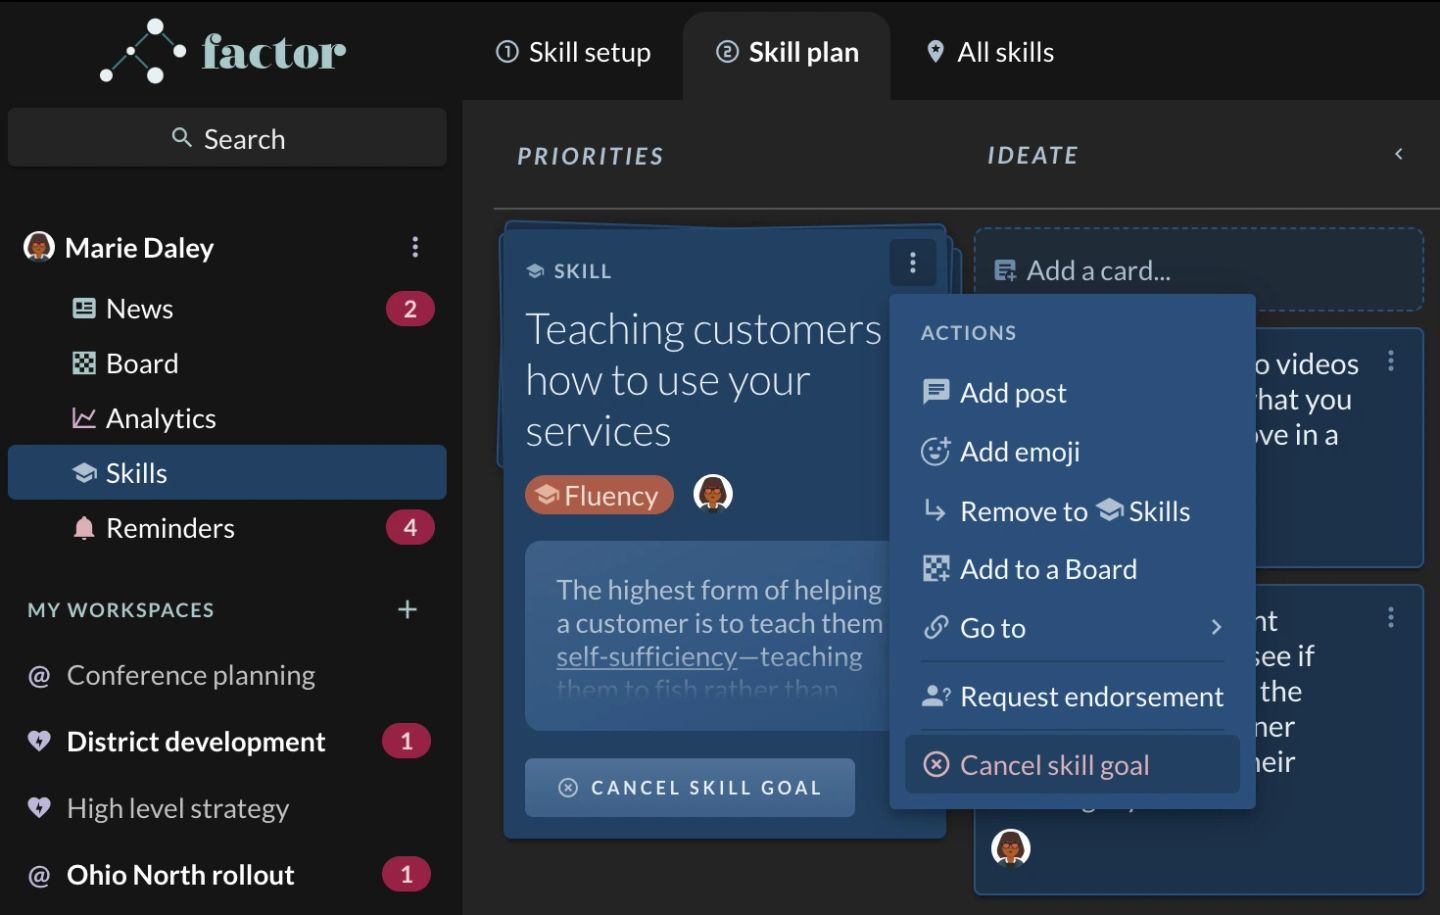Screen dimensions: 1440x915
Task: Click the News badge showing 2
Action: (x=410, y=309)
